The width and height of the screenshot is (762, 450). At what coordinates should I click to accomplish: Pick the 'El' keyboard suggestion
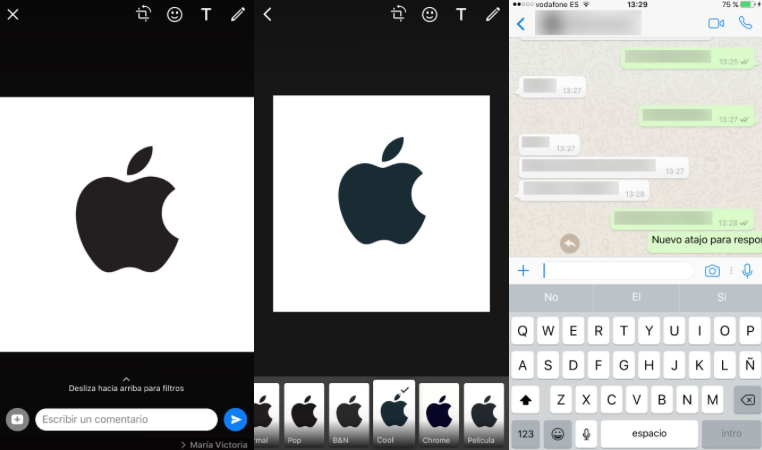click(636, 297)
